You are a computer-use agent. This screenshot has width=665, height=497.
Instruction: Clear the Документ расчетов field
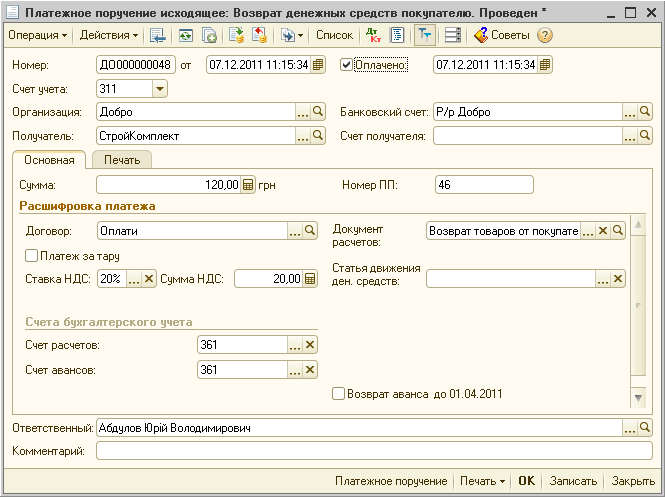point(603,231)
